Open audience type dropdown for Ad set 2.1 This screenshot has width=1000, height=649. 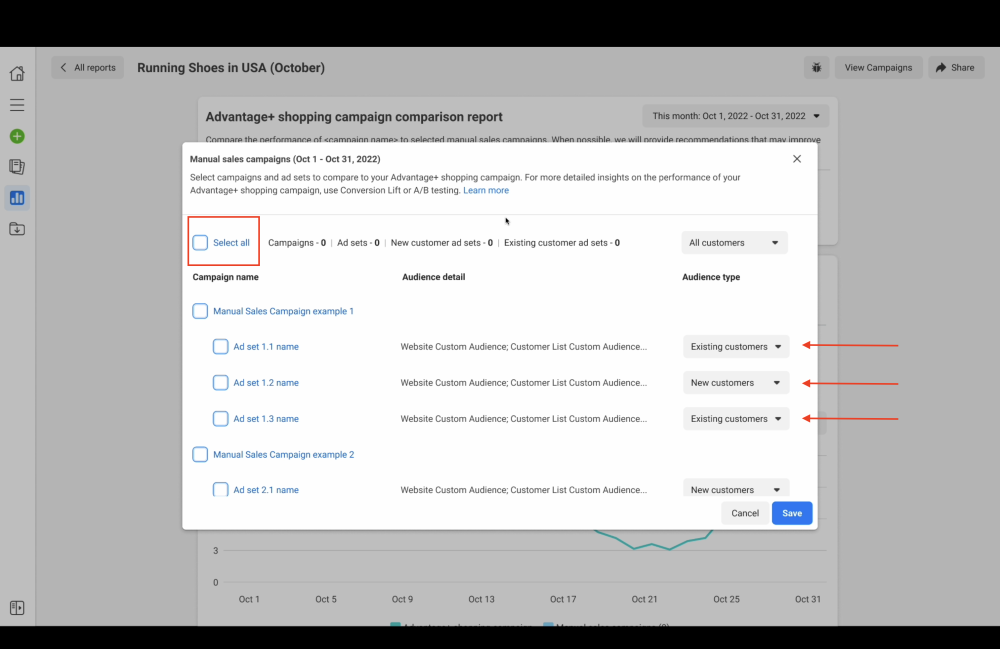pos(736,489)
